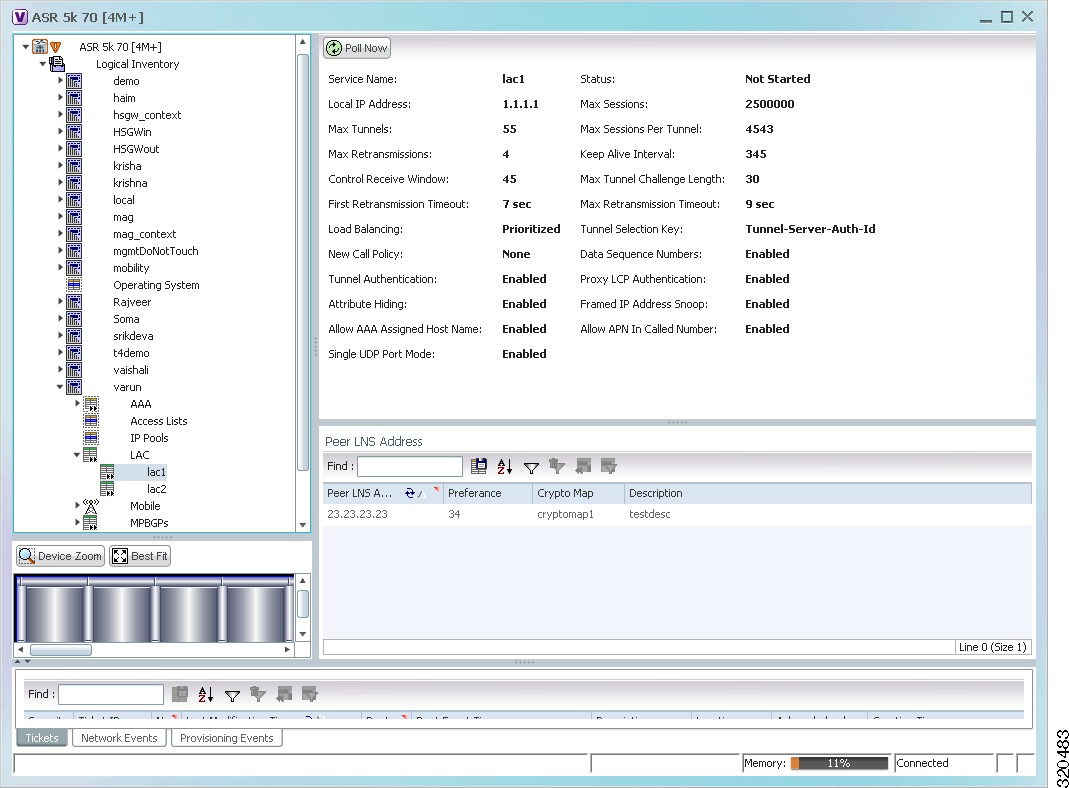The image size is (1069, 788).
Task: Switch to the Tickets tab
Action: [42, 738]
